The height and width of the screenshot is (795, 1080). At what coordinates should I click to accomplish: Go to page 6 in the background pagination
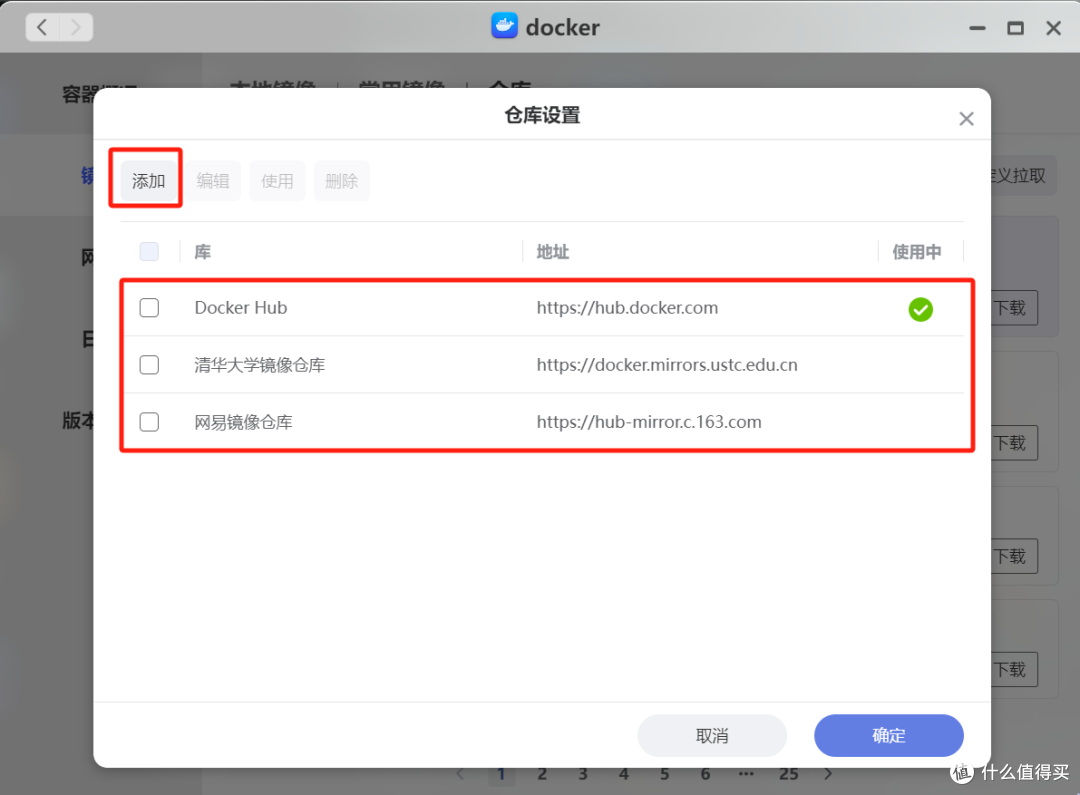[x=705, y=774]
